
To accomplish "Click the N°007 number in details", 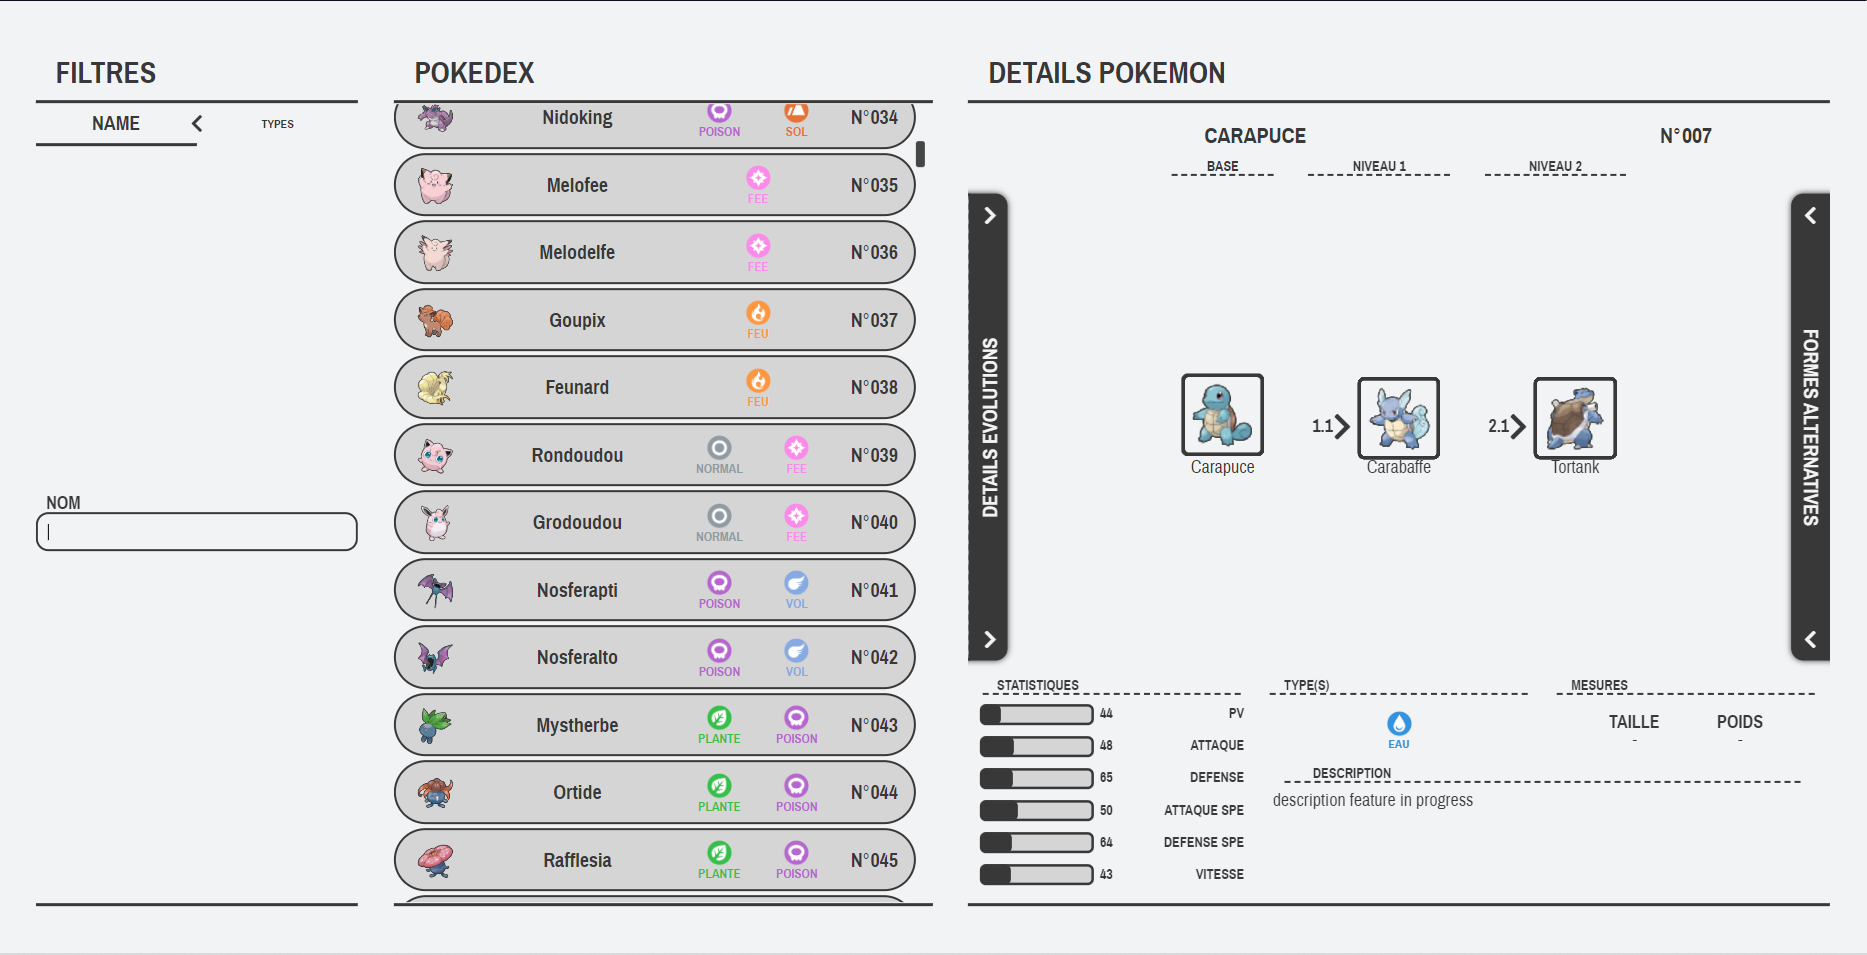I will point(1686,136).
